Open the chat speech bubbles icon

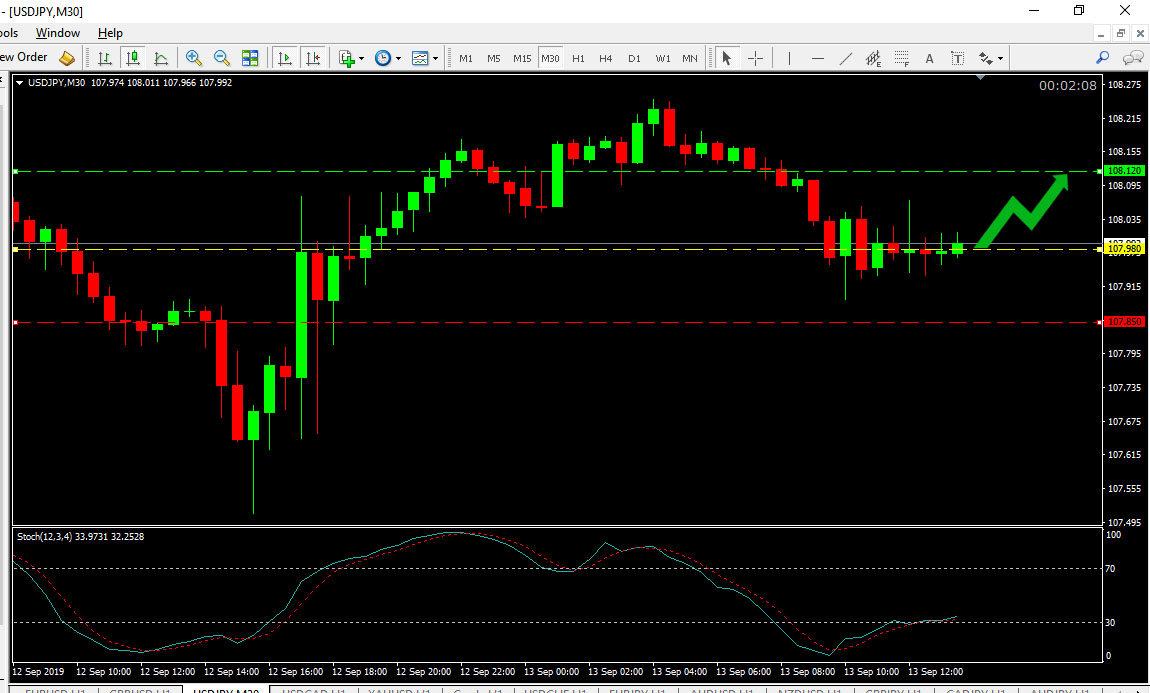point(1133,57)
